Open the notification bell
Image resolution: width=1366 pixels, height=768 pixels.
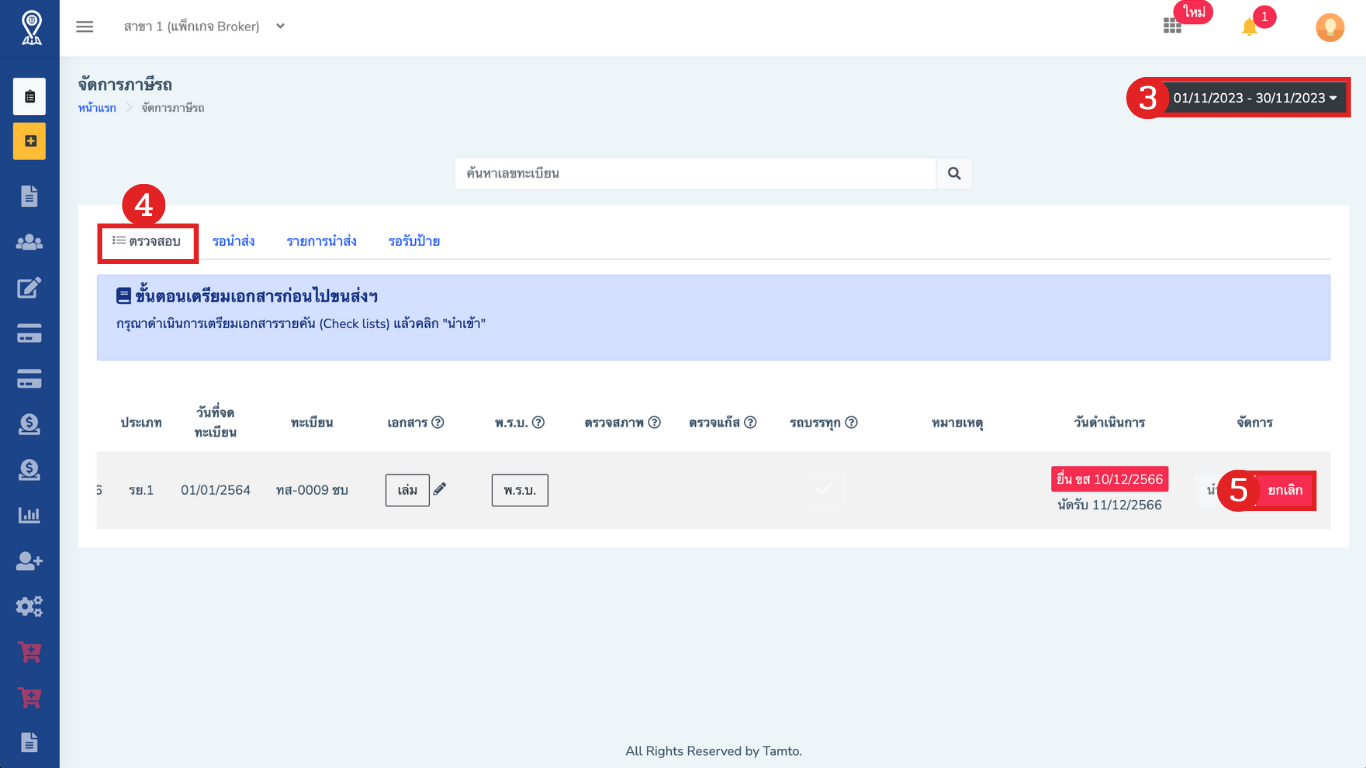click(x=1249, y=27)
